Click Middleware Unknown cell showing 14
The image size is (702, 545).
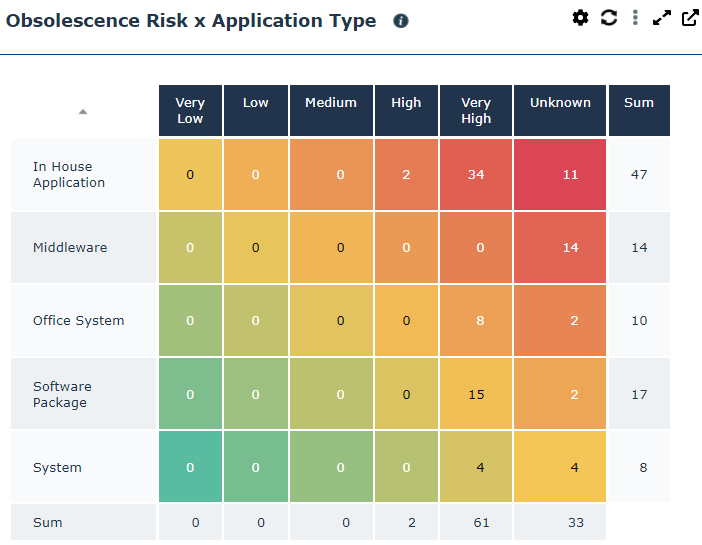tap(570, 248)
